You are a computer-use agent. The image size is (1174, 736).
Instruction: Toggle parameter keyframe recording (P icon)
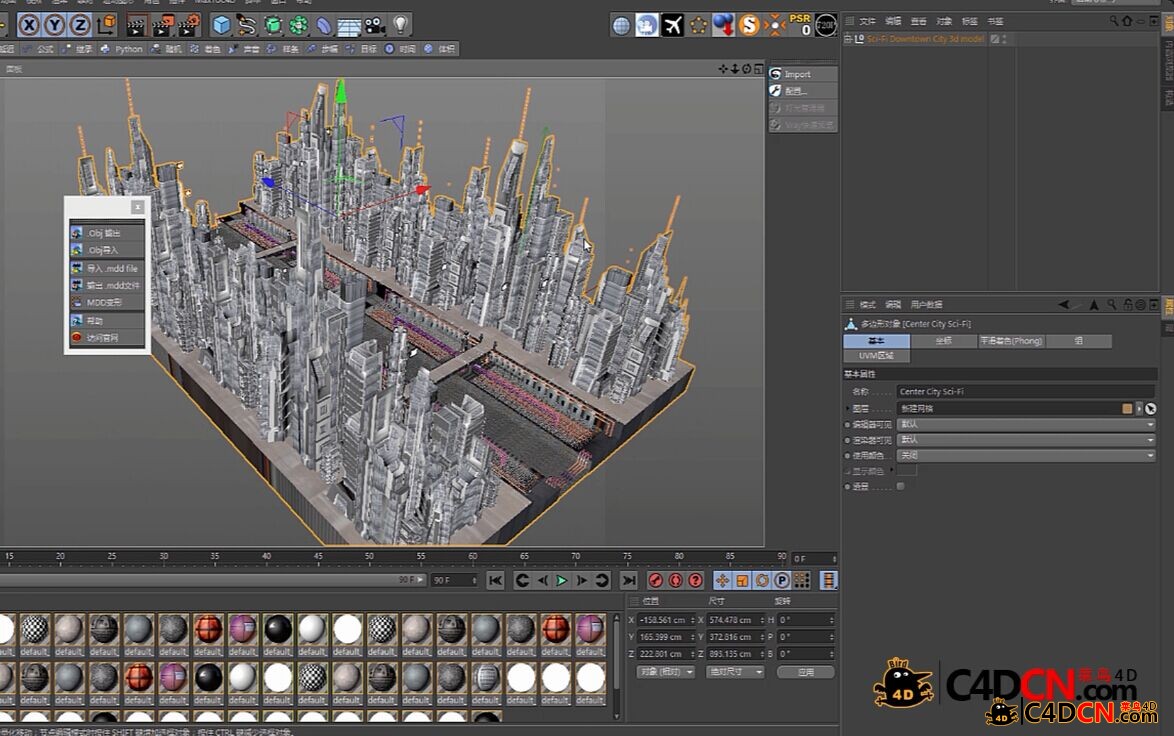click(782, 580)
